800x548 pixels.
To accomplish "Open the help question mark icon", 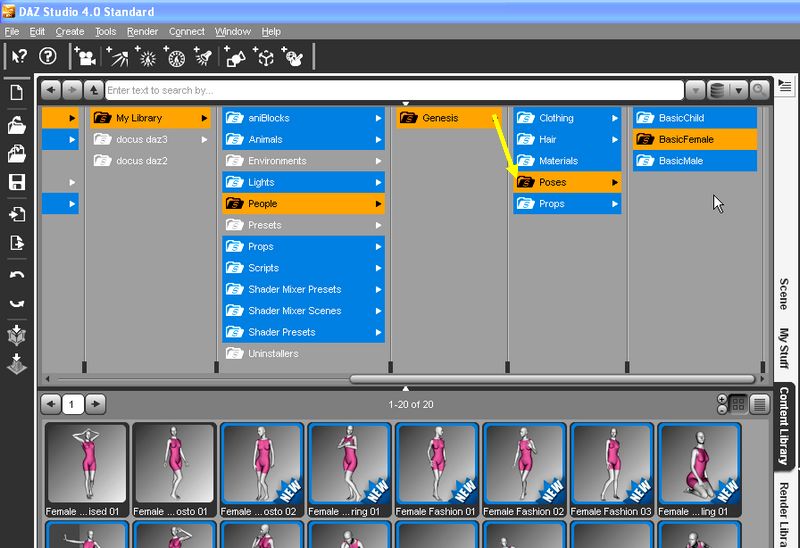I will (48, 56).
